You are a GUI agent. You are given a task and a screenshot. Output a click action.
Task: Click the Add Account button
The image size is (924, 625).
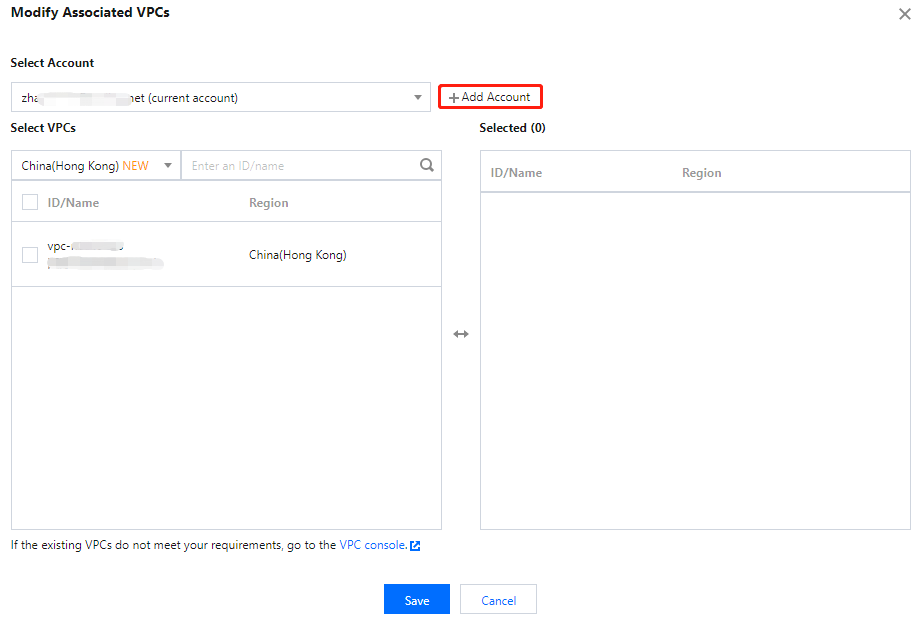(490, 97)
